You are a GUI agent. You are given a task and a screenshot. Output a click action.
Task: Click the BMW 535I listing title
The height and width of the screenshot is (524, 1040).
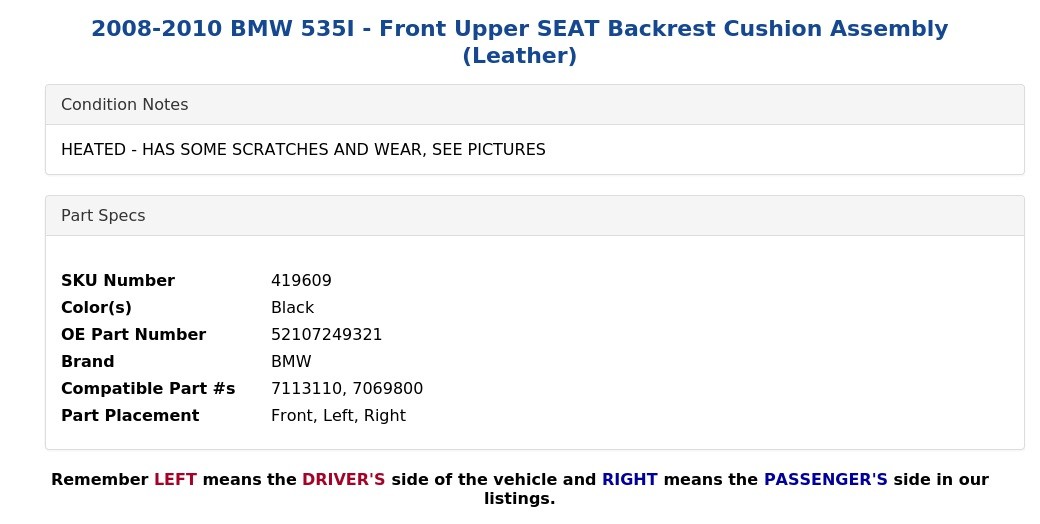tap(519, 42)
